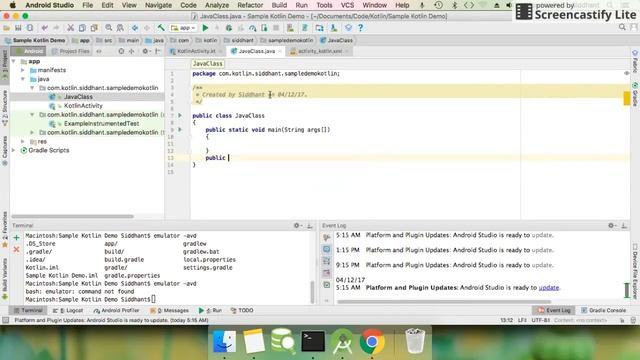The height and width of the screenshot is (360, 640).
Task: Click the Navigate Back arrow icon
Action: 135,28
